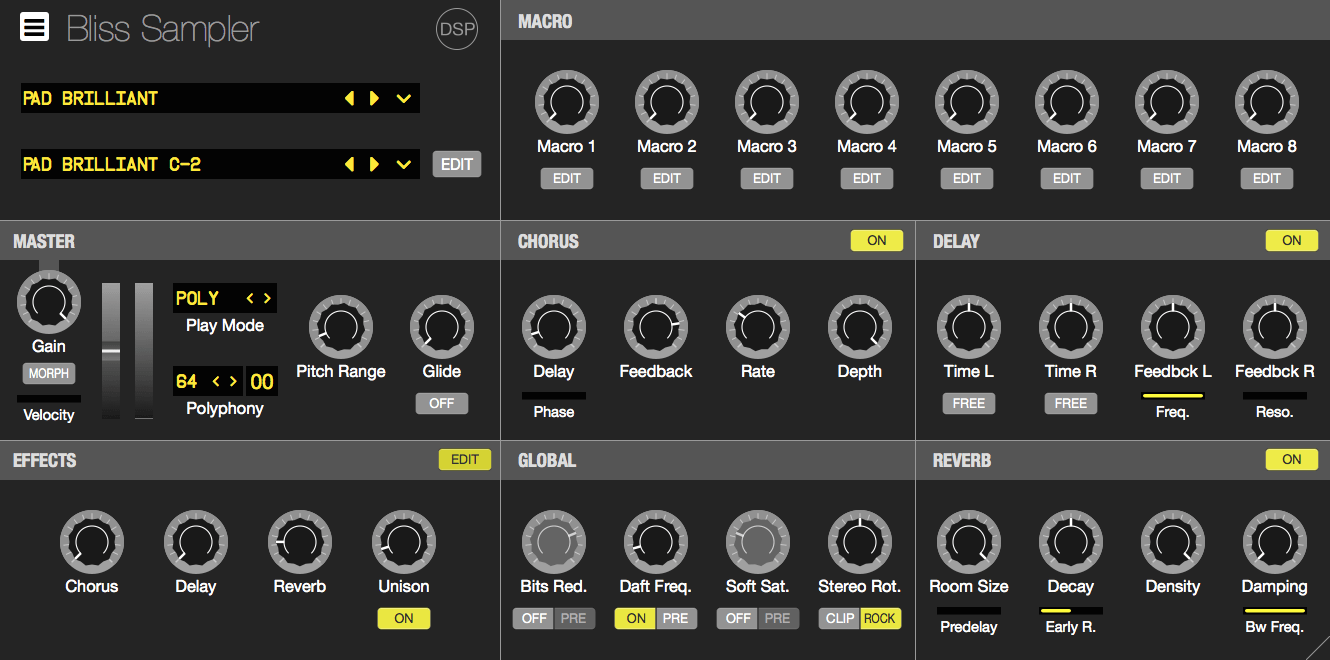Image resolution: width=1330 pixels, height=660 pixels.
Task: Click EDIT under Macro 1
Action: point(567,178)
